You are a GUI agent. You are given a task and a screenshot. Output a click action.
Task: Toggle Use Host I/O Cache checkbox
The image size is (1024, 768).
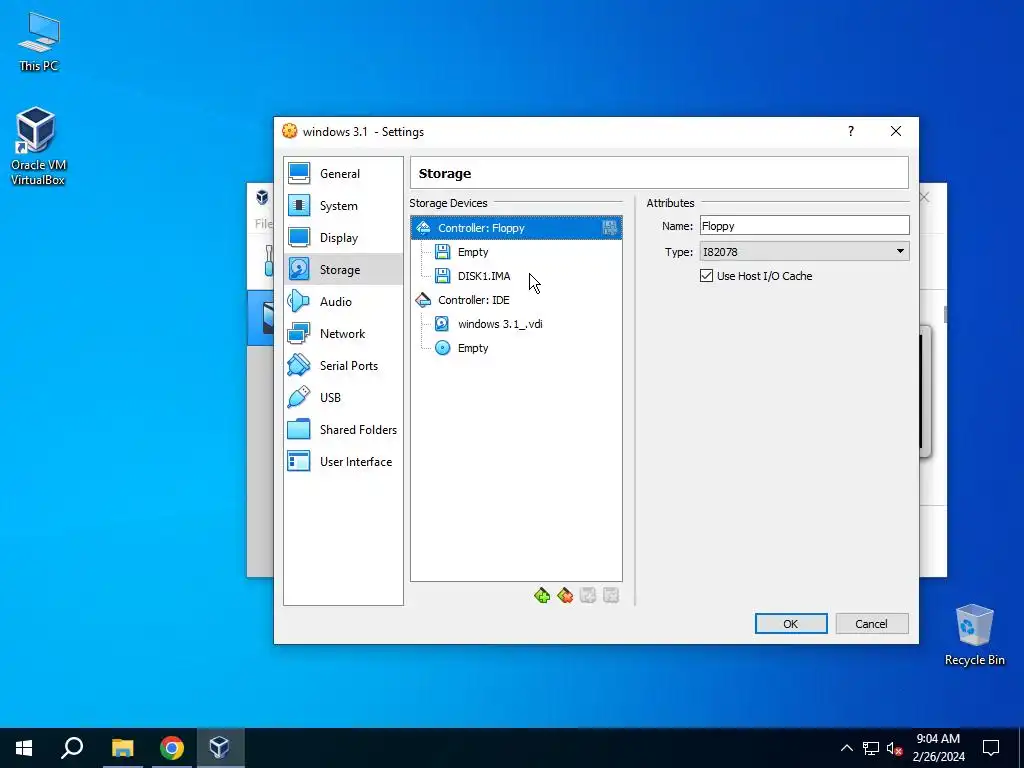point(707,276)
